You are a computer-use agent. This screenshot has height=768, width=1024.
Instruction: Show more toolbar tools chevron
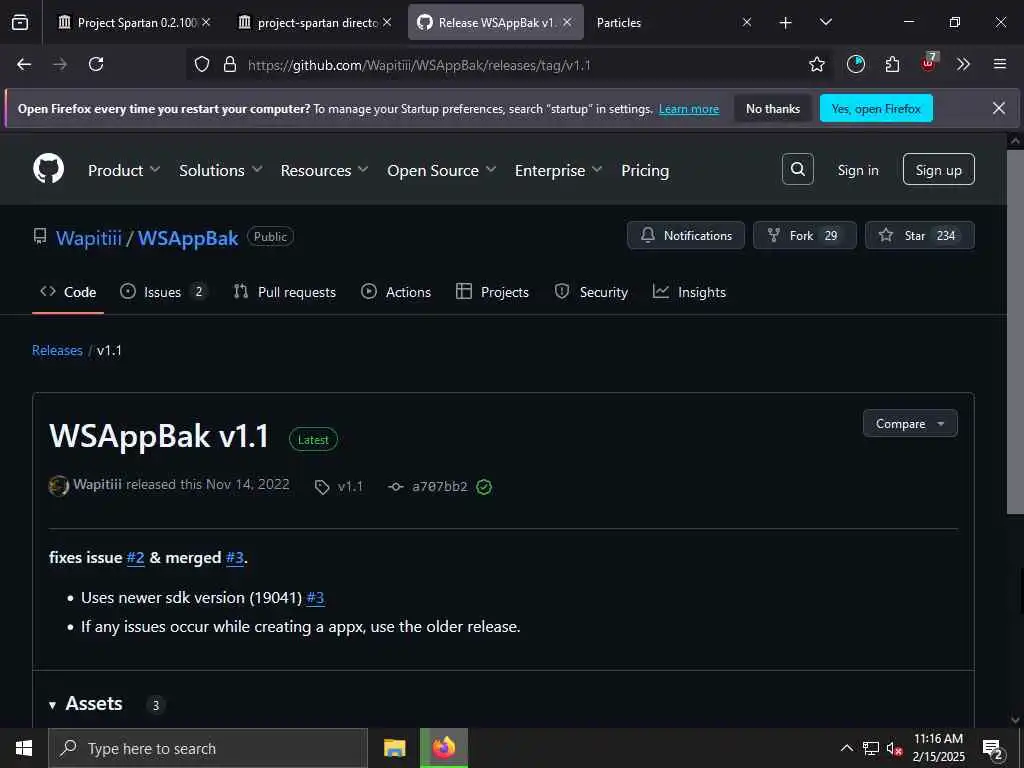(963, 64)
